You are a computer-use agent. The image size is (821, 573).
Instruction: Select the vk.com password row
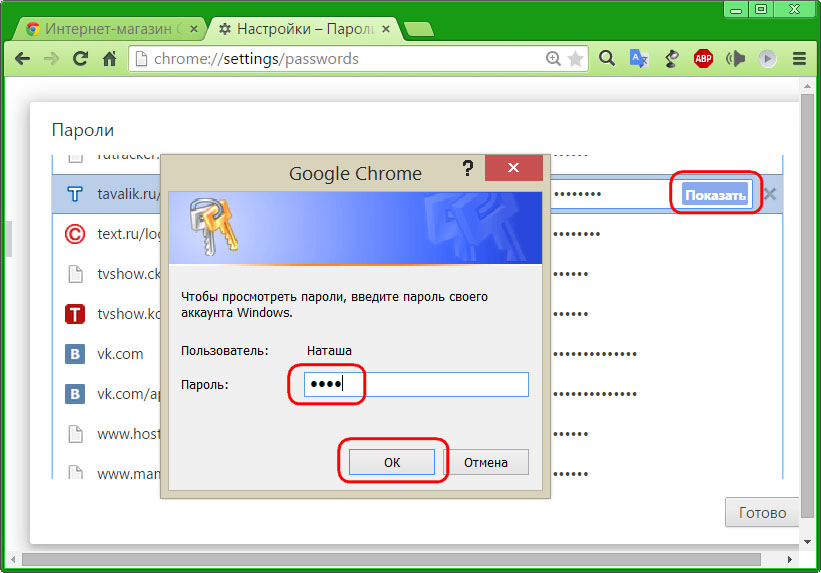click(417, 354)
